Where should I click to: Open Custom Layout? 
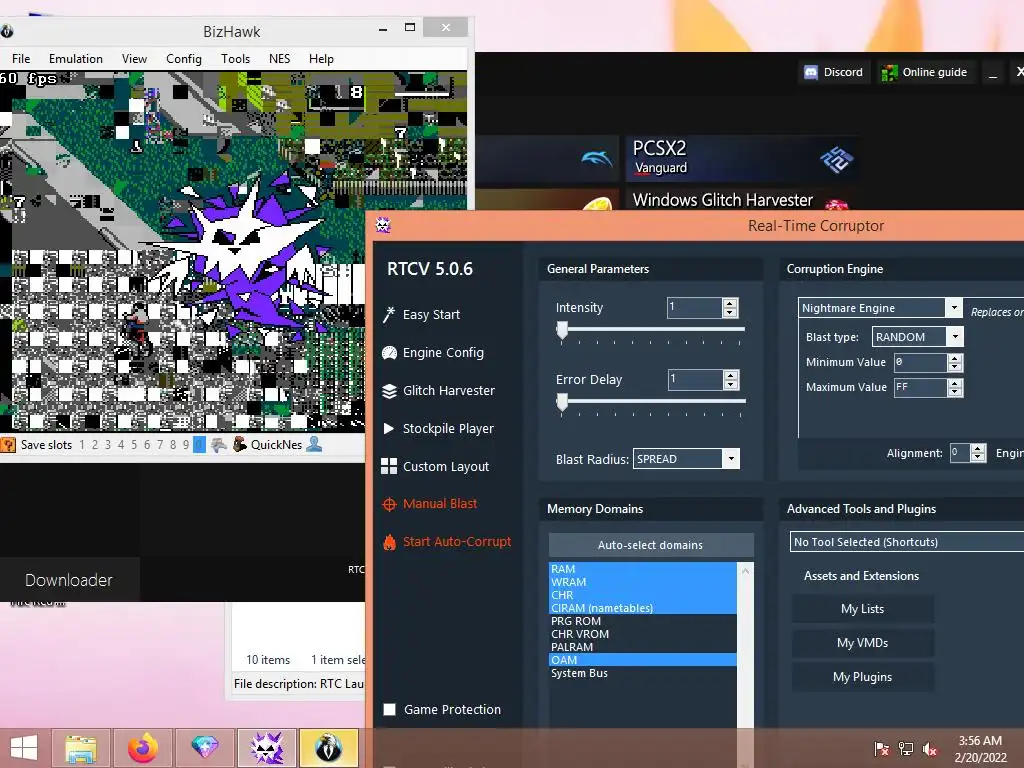coord(435,466)
